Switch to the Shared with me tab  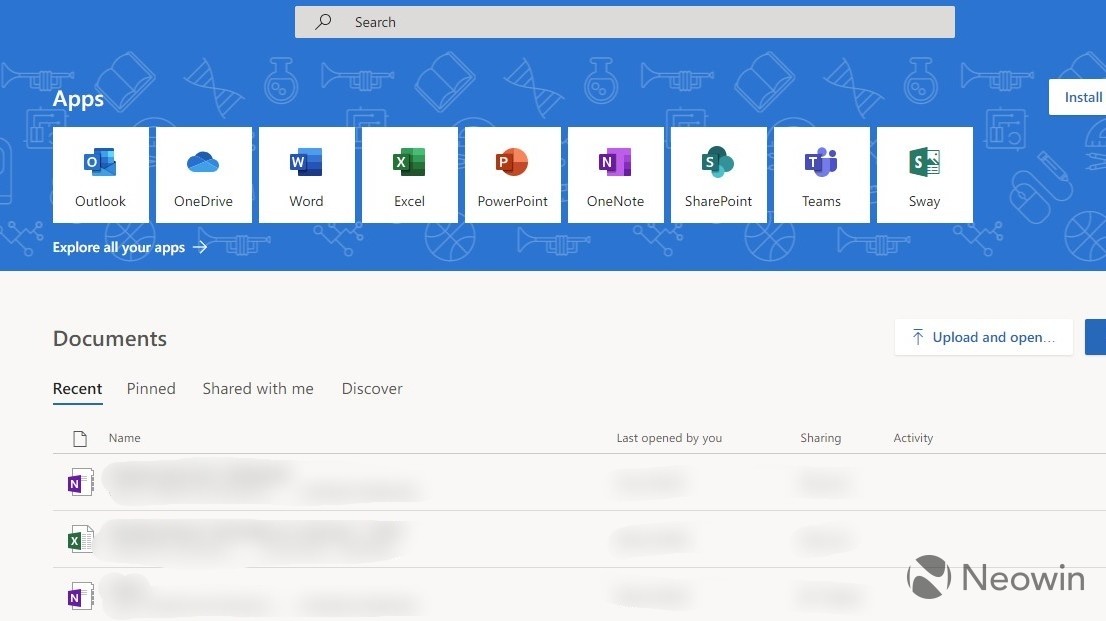[257, 389]
